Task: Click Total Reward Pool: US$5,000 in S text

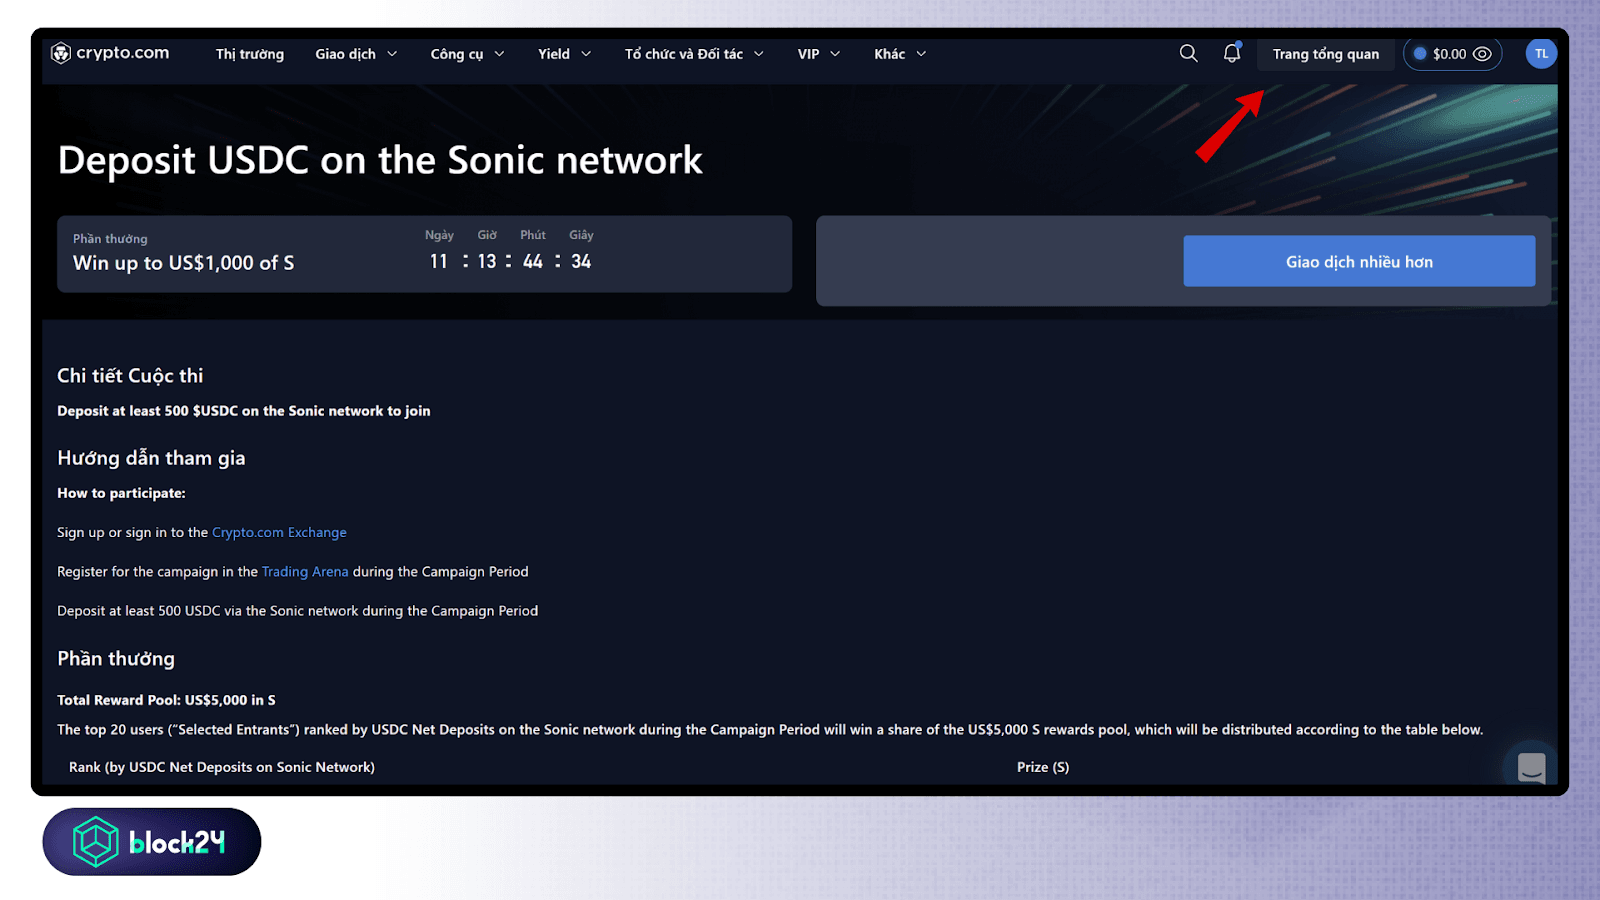Action: click(x=166, y=700)
